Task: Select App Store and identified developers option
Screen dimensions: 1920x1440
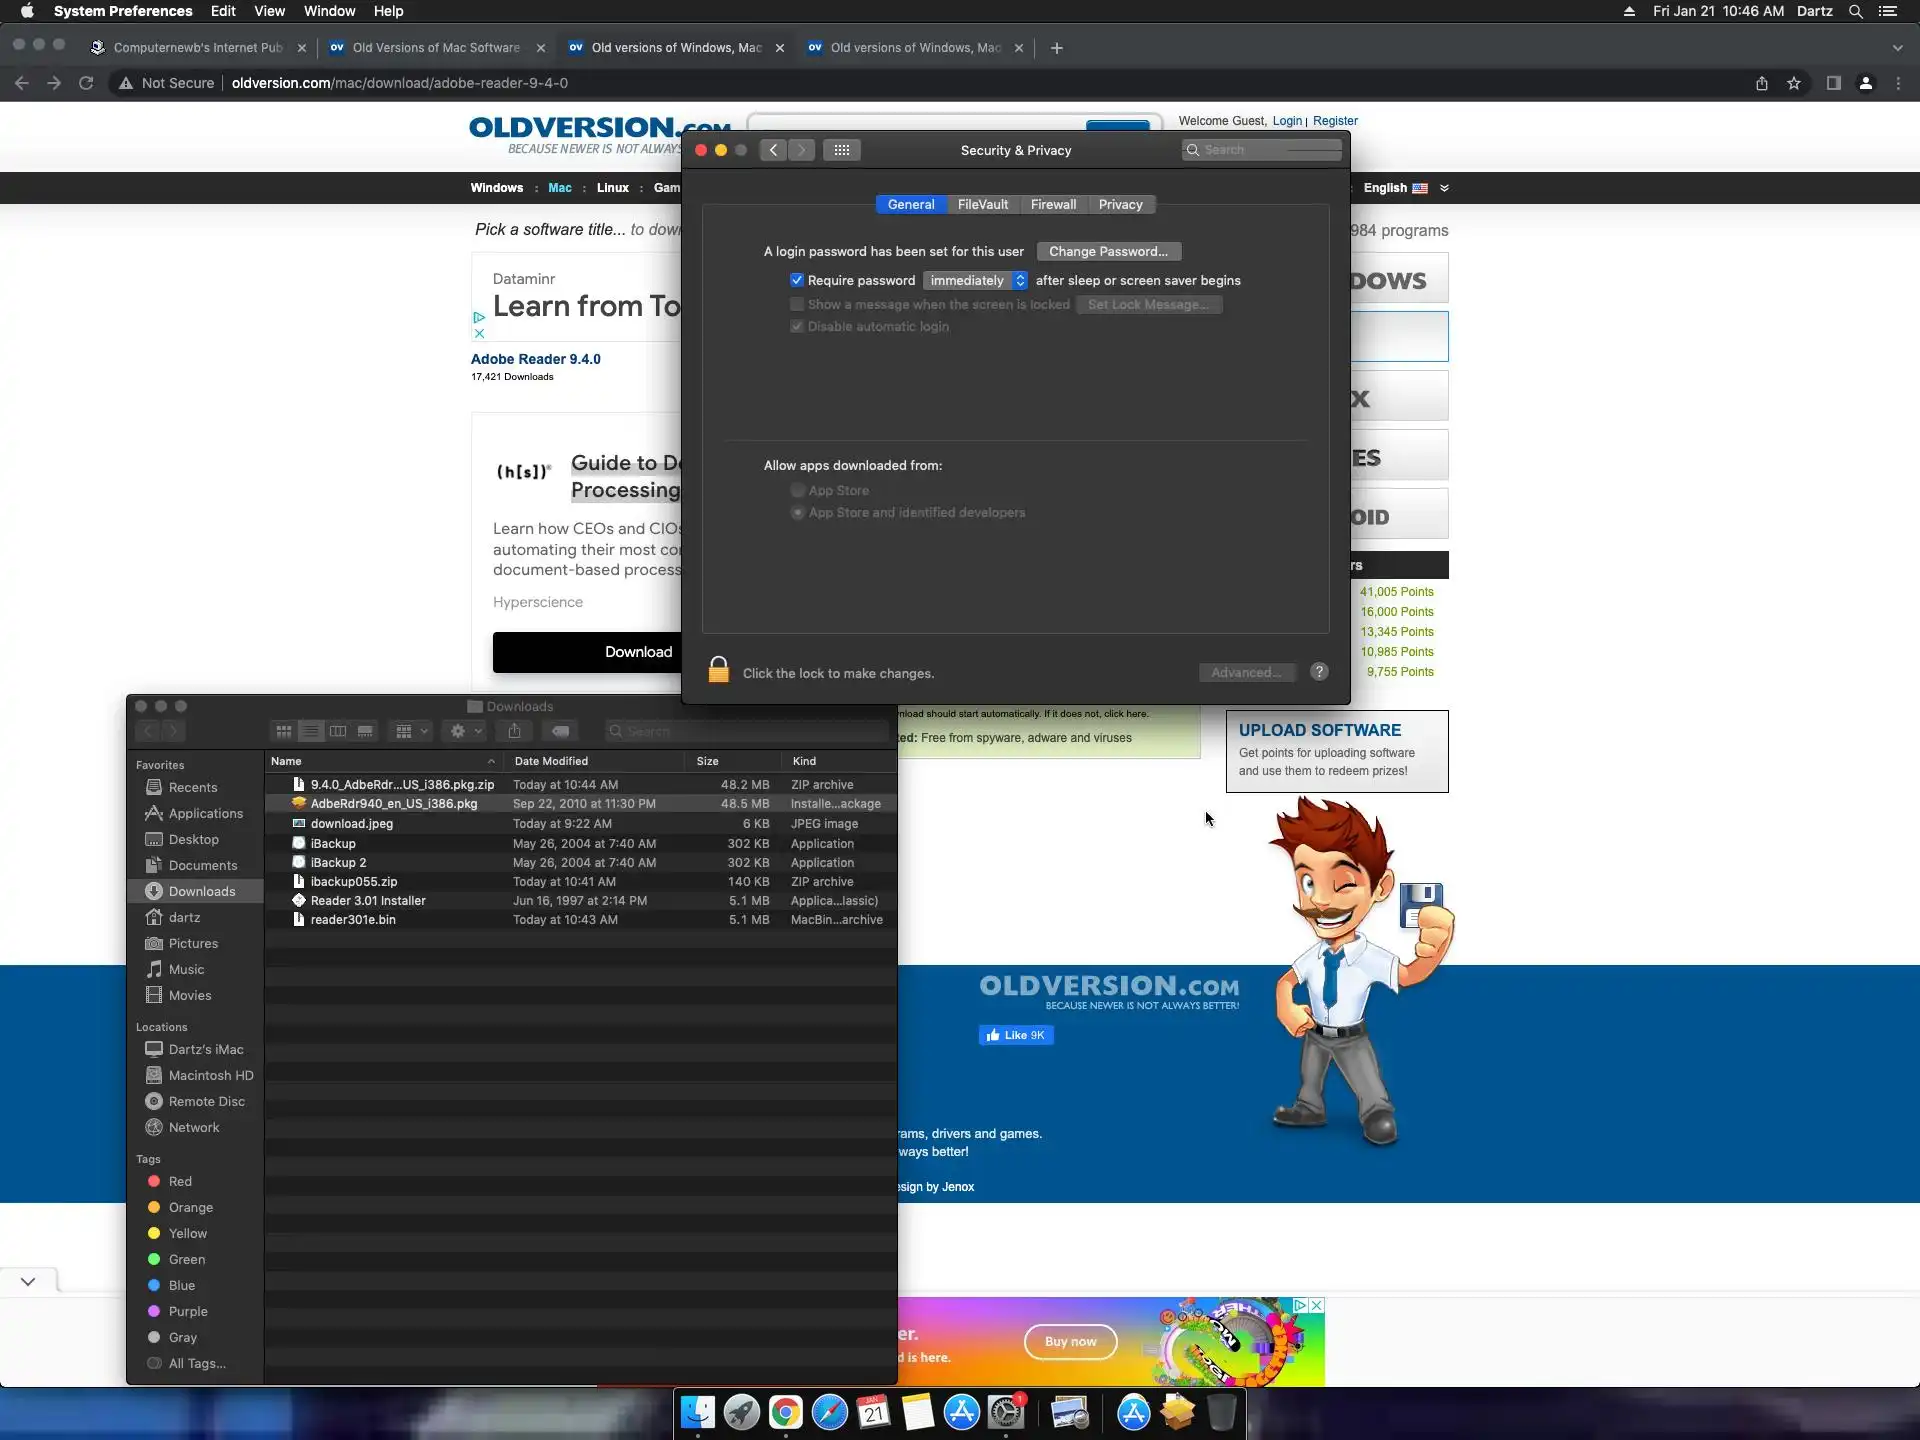Action: [x=798, y=512]
